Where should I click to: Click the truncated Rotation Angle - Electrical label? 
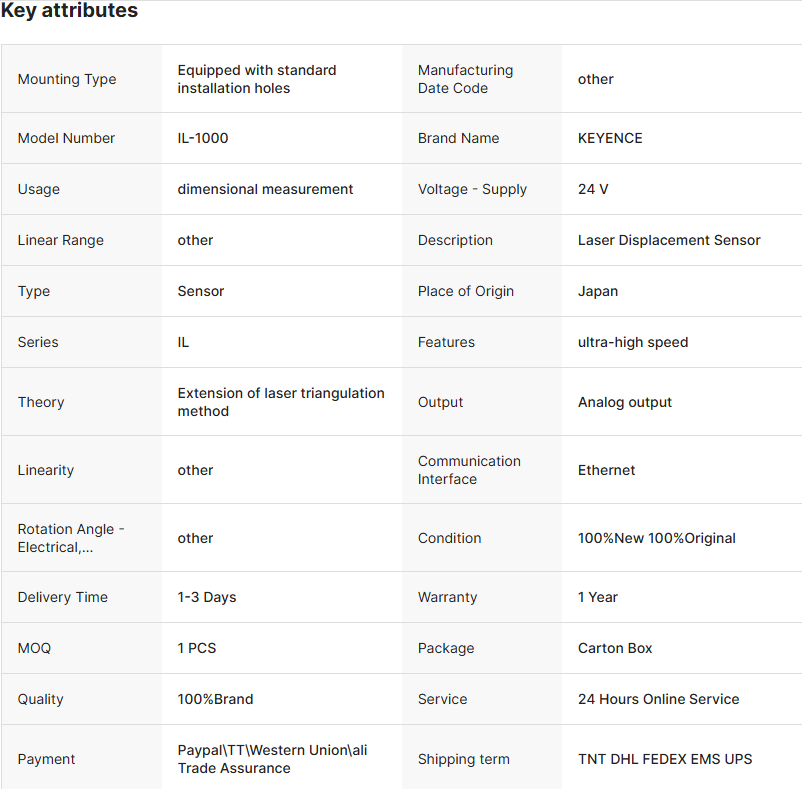point(71,538)
